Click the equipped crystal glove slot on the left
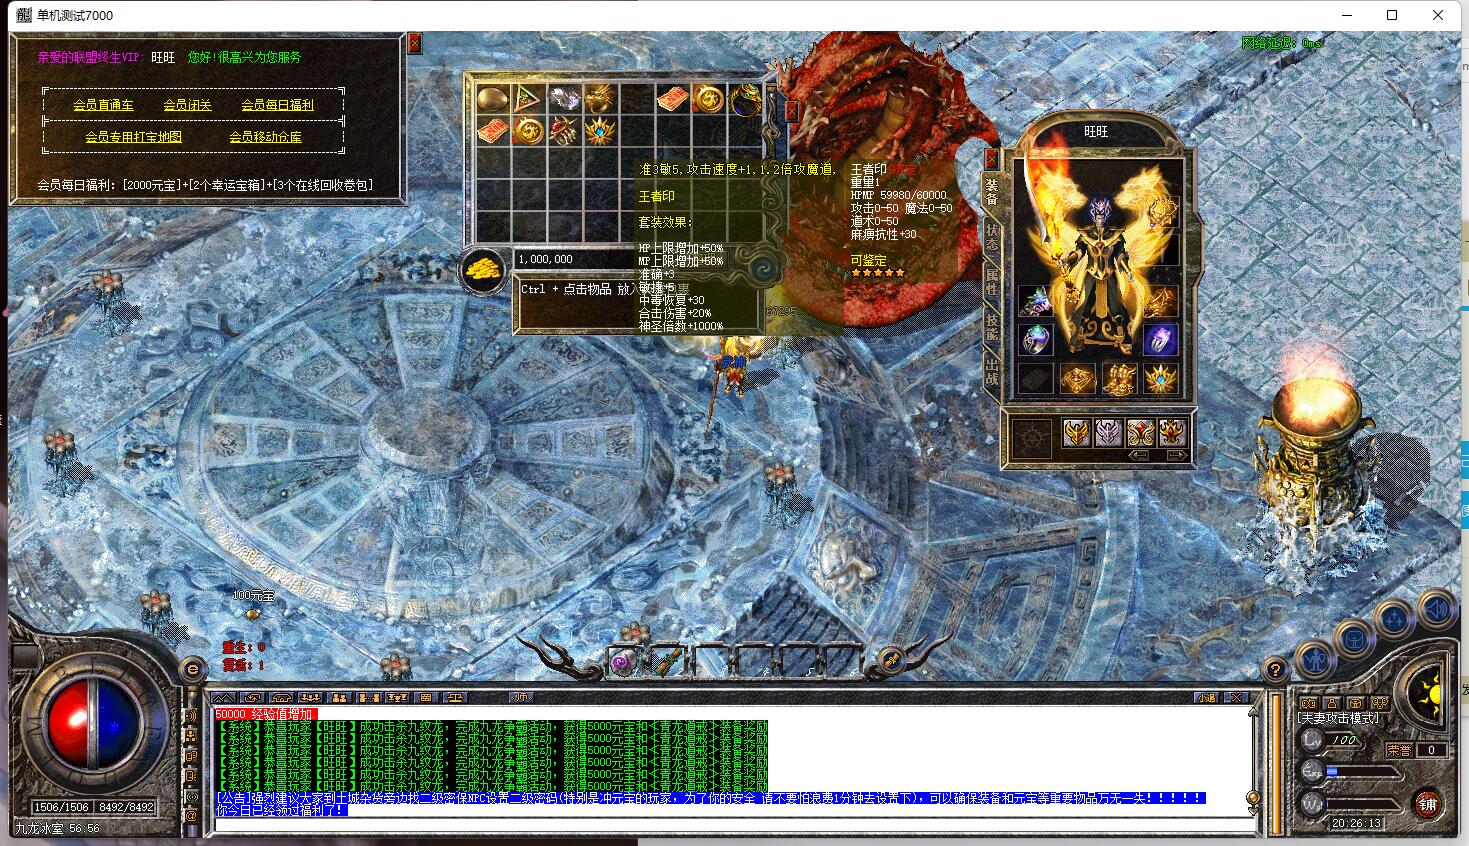This screenshot has width=1469, height=846. click(1035, 301)
